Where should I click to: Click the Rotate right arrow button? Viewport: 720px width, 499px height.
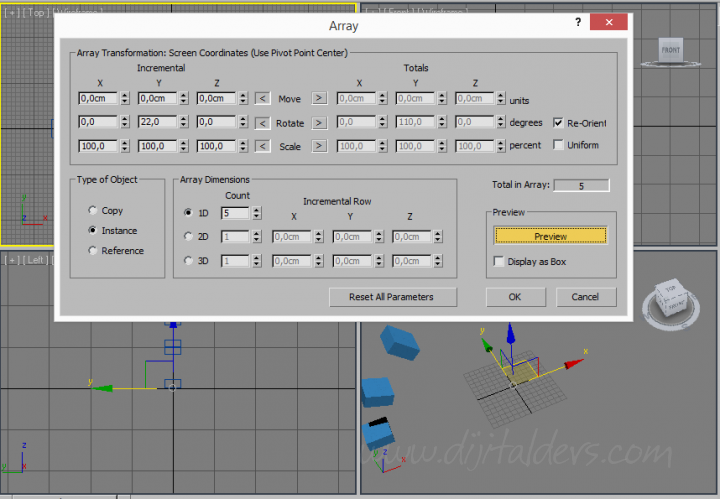tap(319, 122)
